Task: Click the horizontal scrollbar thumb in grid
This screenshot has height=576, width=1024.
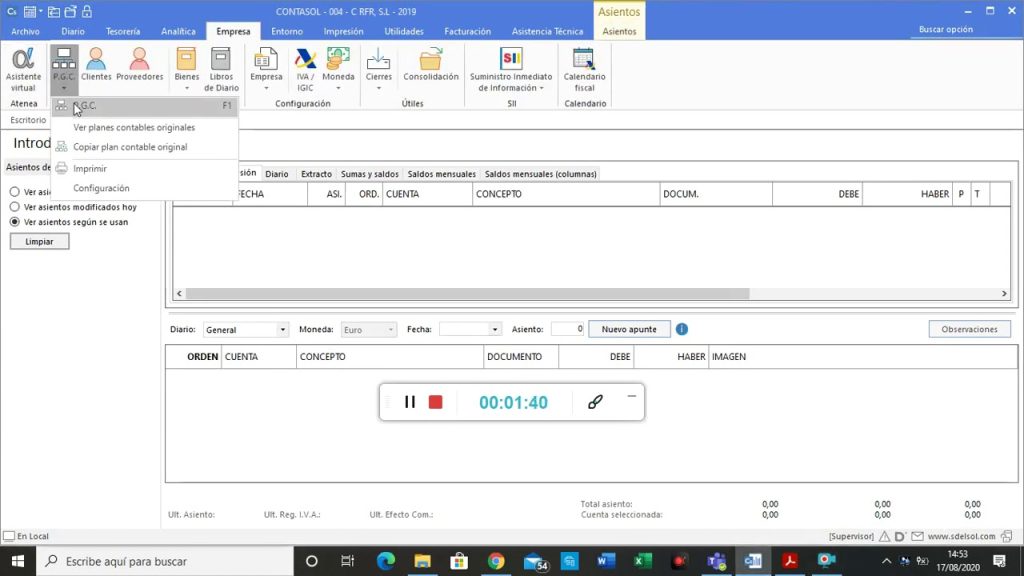Action: click(468, 293)
